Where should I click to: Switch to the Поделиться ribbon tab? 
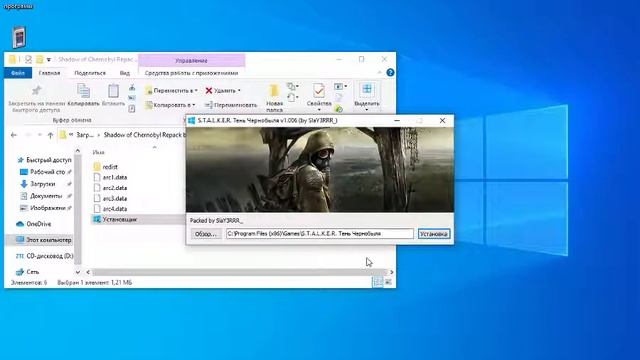90,73
